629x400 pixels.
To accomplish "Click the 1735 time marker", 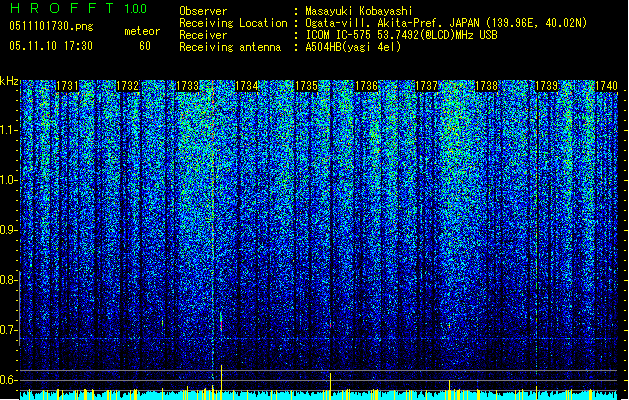I will (306, 86).
